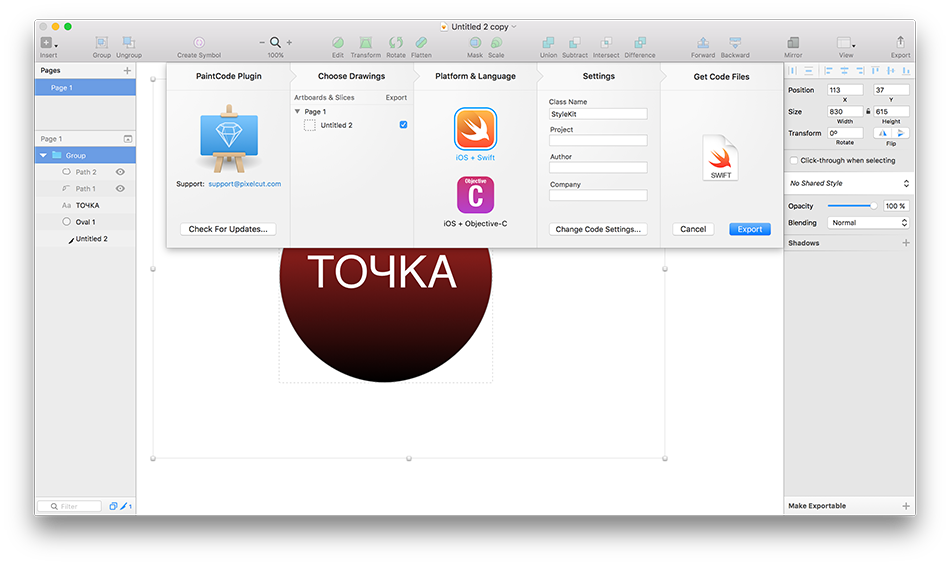Click Check For Updates button

coord(228,229)
